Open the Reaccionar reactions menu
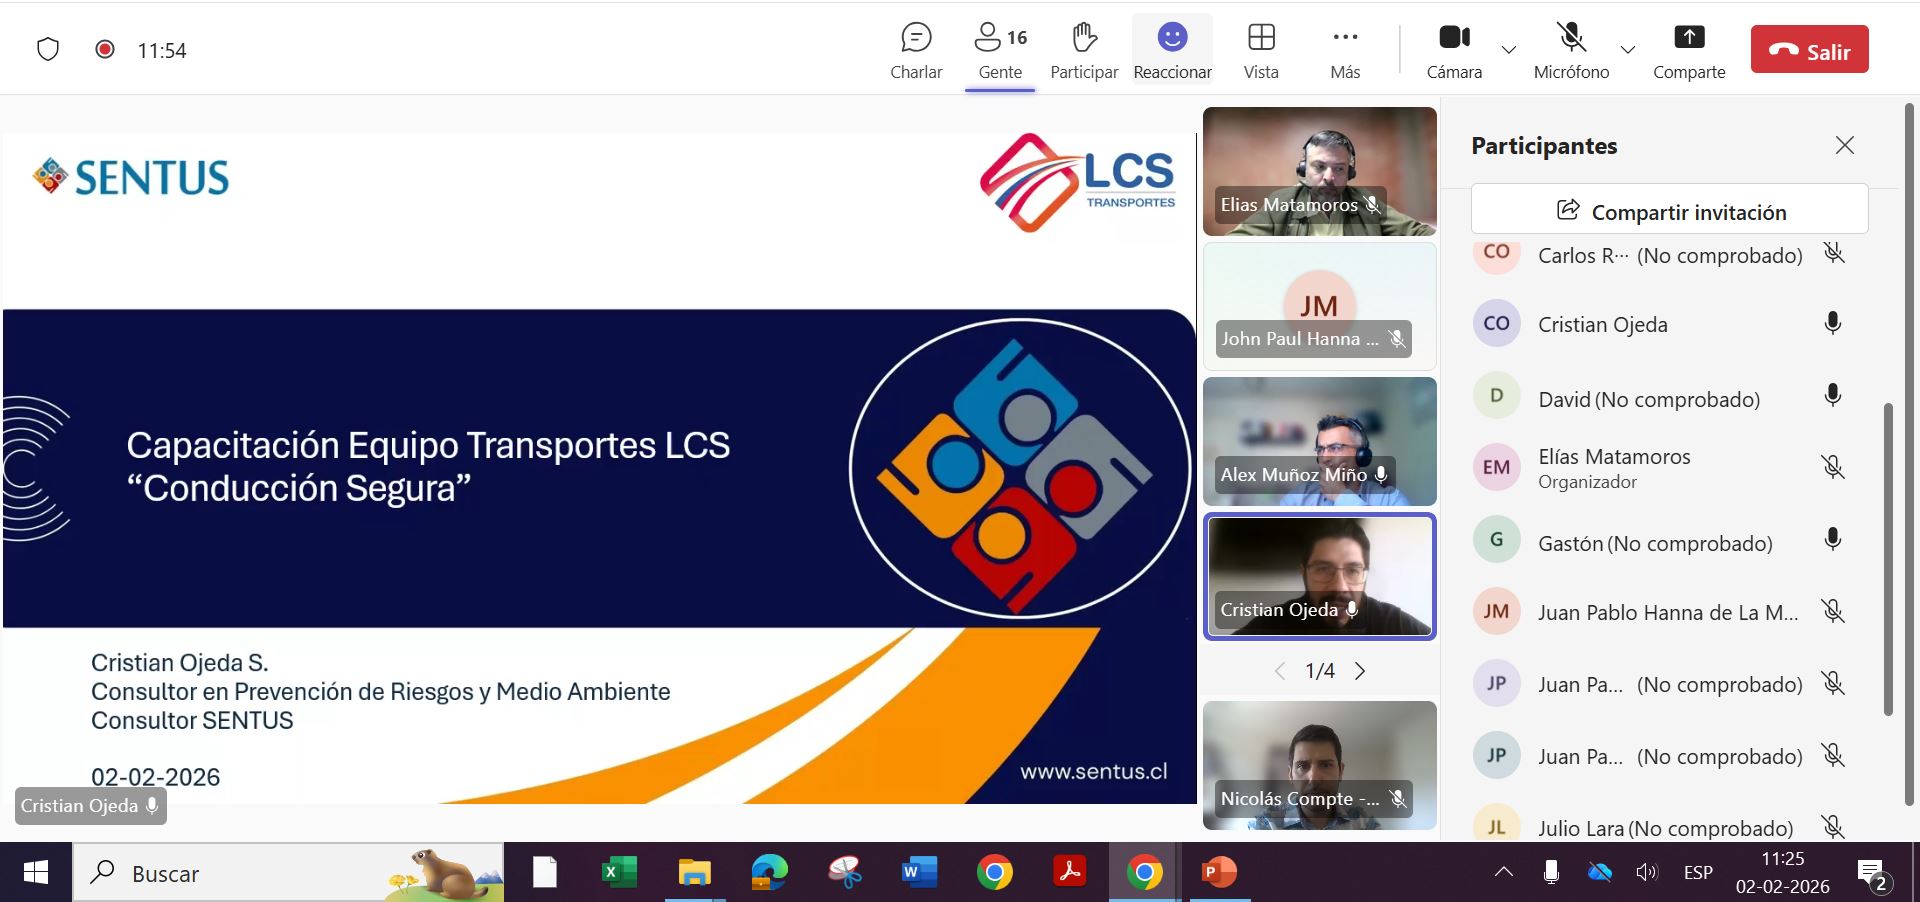 click(x=1171, y=48)
